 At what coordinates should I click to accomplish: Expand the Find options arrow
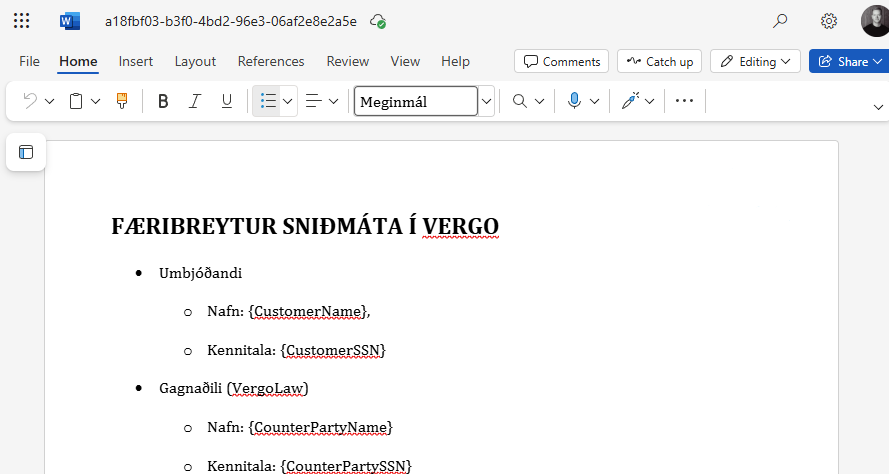pos(540,101)
